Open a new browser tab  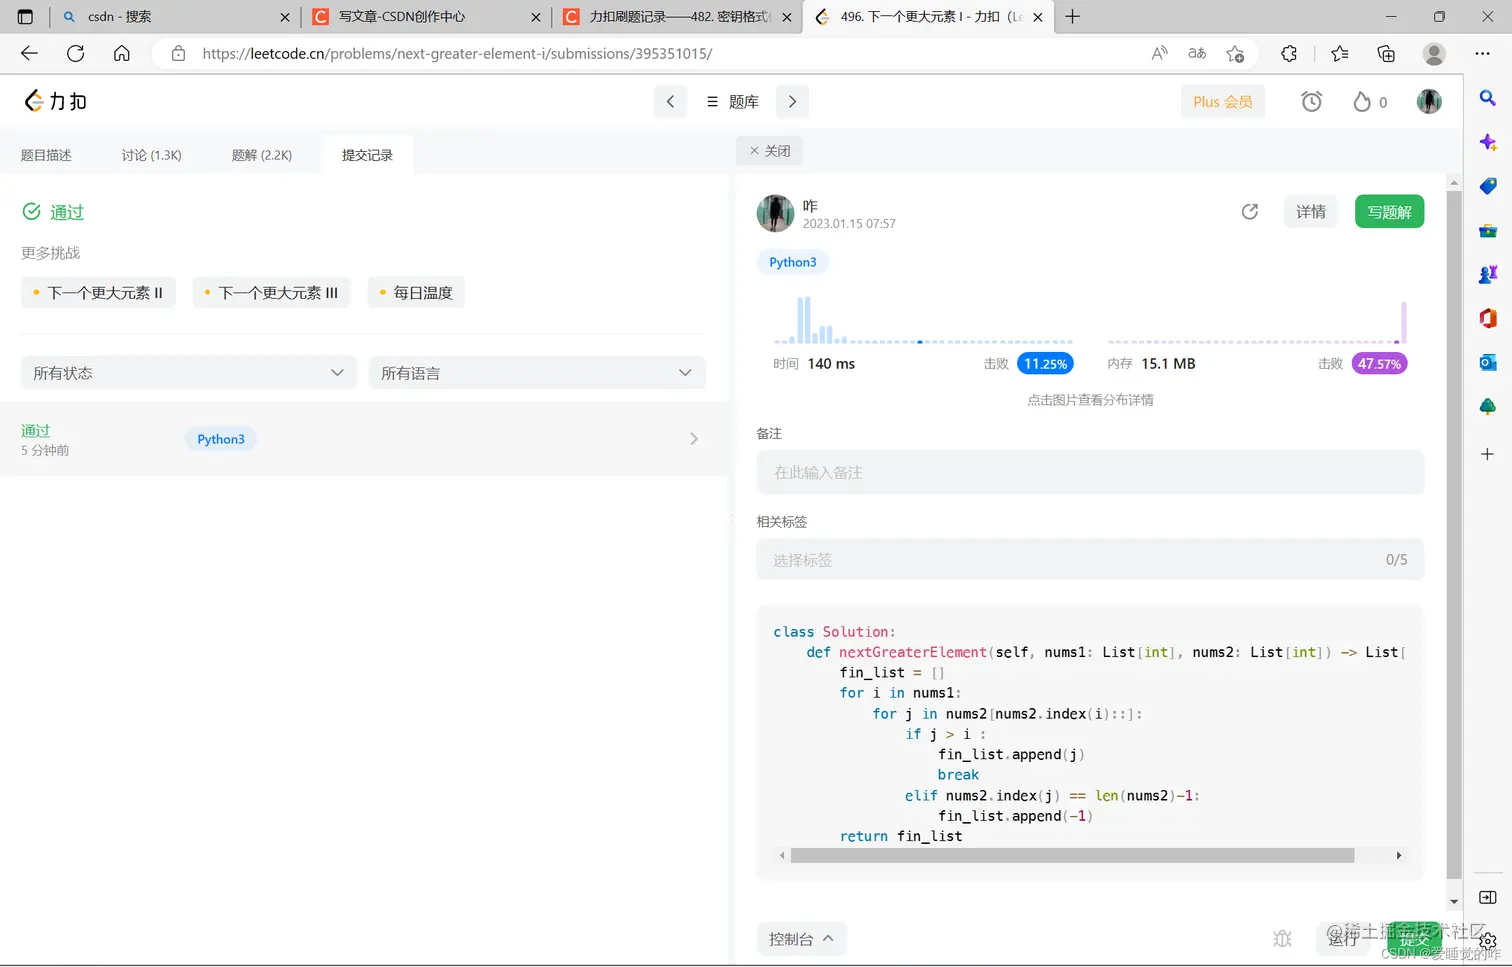[x=1072, y=17]
